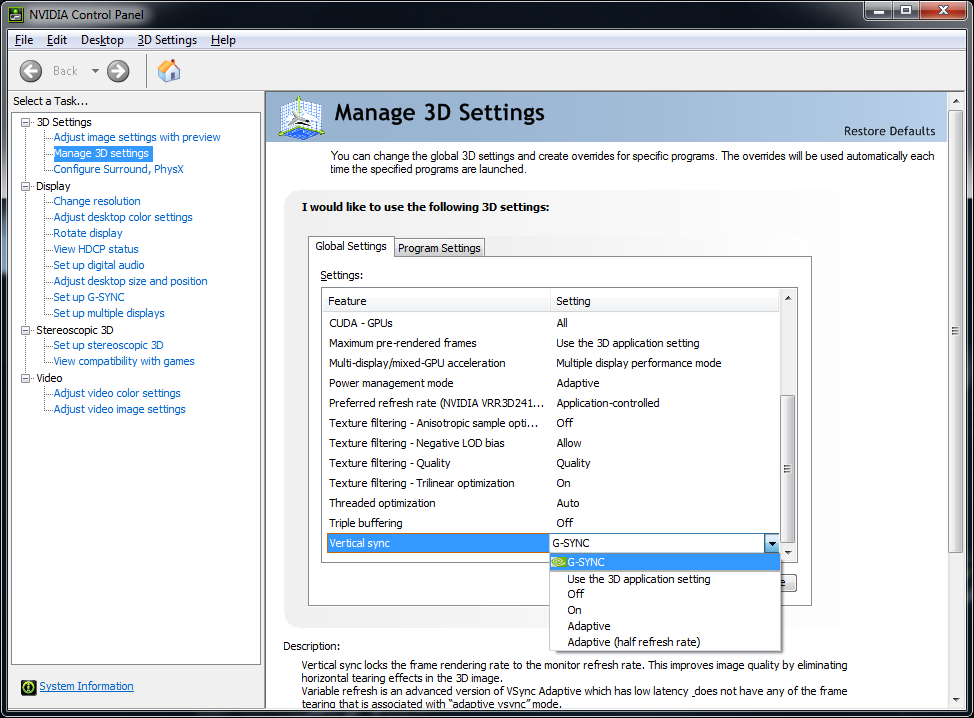The height and width of the screenshot is (718, 974).
Task: Click the Back arrow icon
Action: pyautogui.click(x=31, y=70)
